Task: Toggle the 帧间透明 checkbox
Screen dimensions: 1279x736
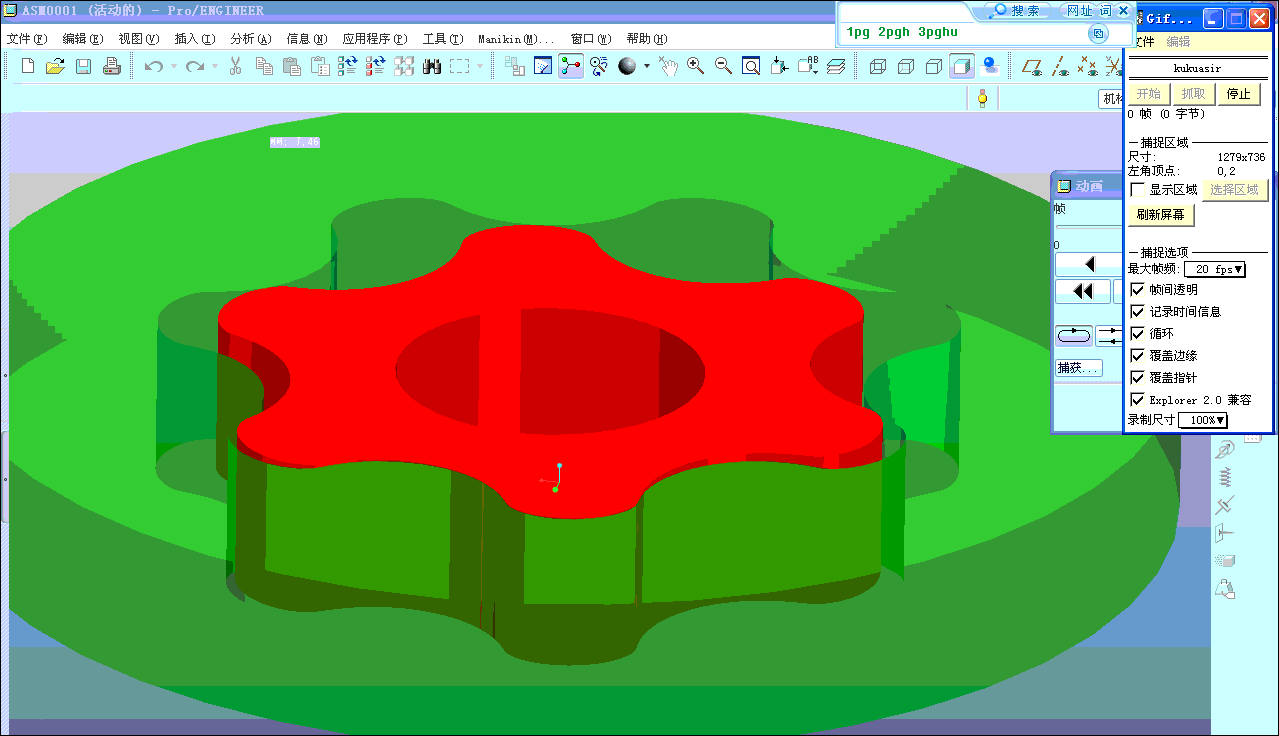Action: pyautogui.click(x=1137, y=289)
